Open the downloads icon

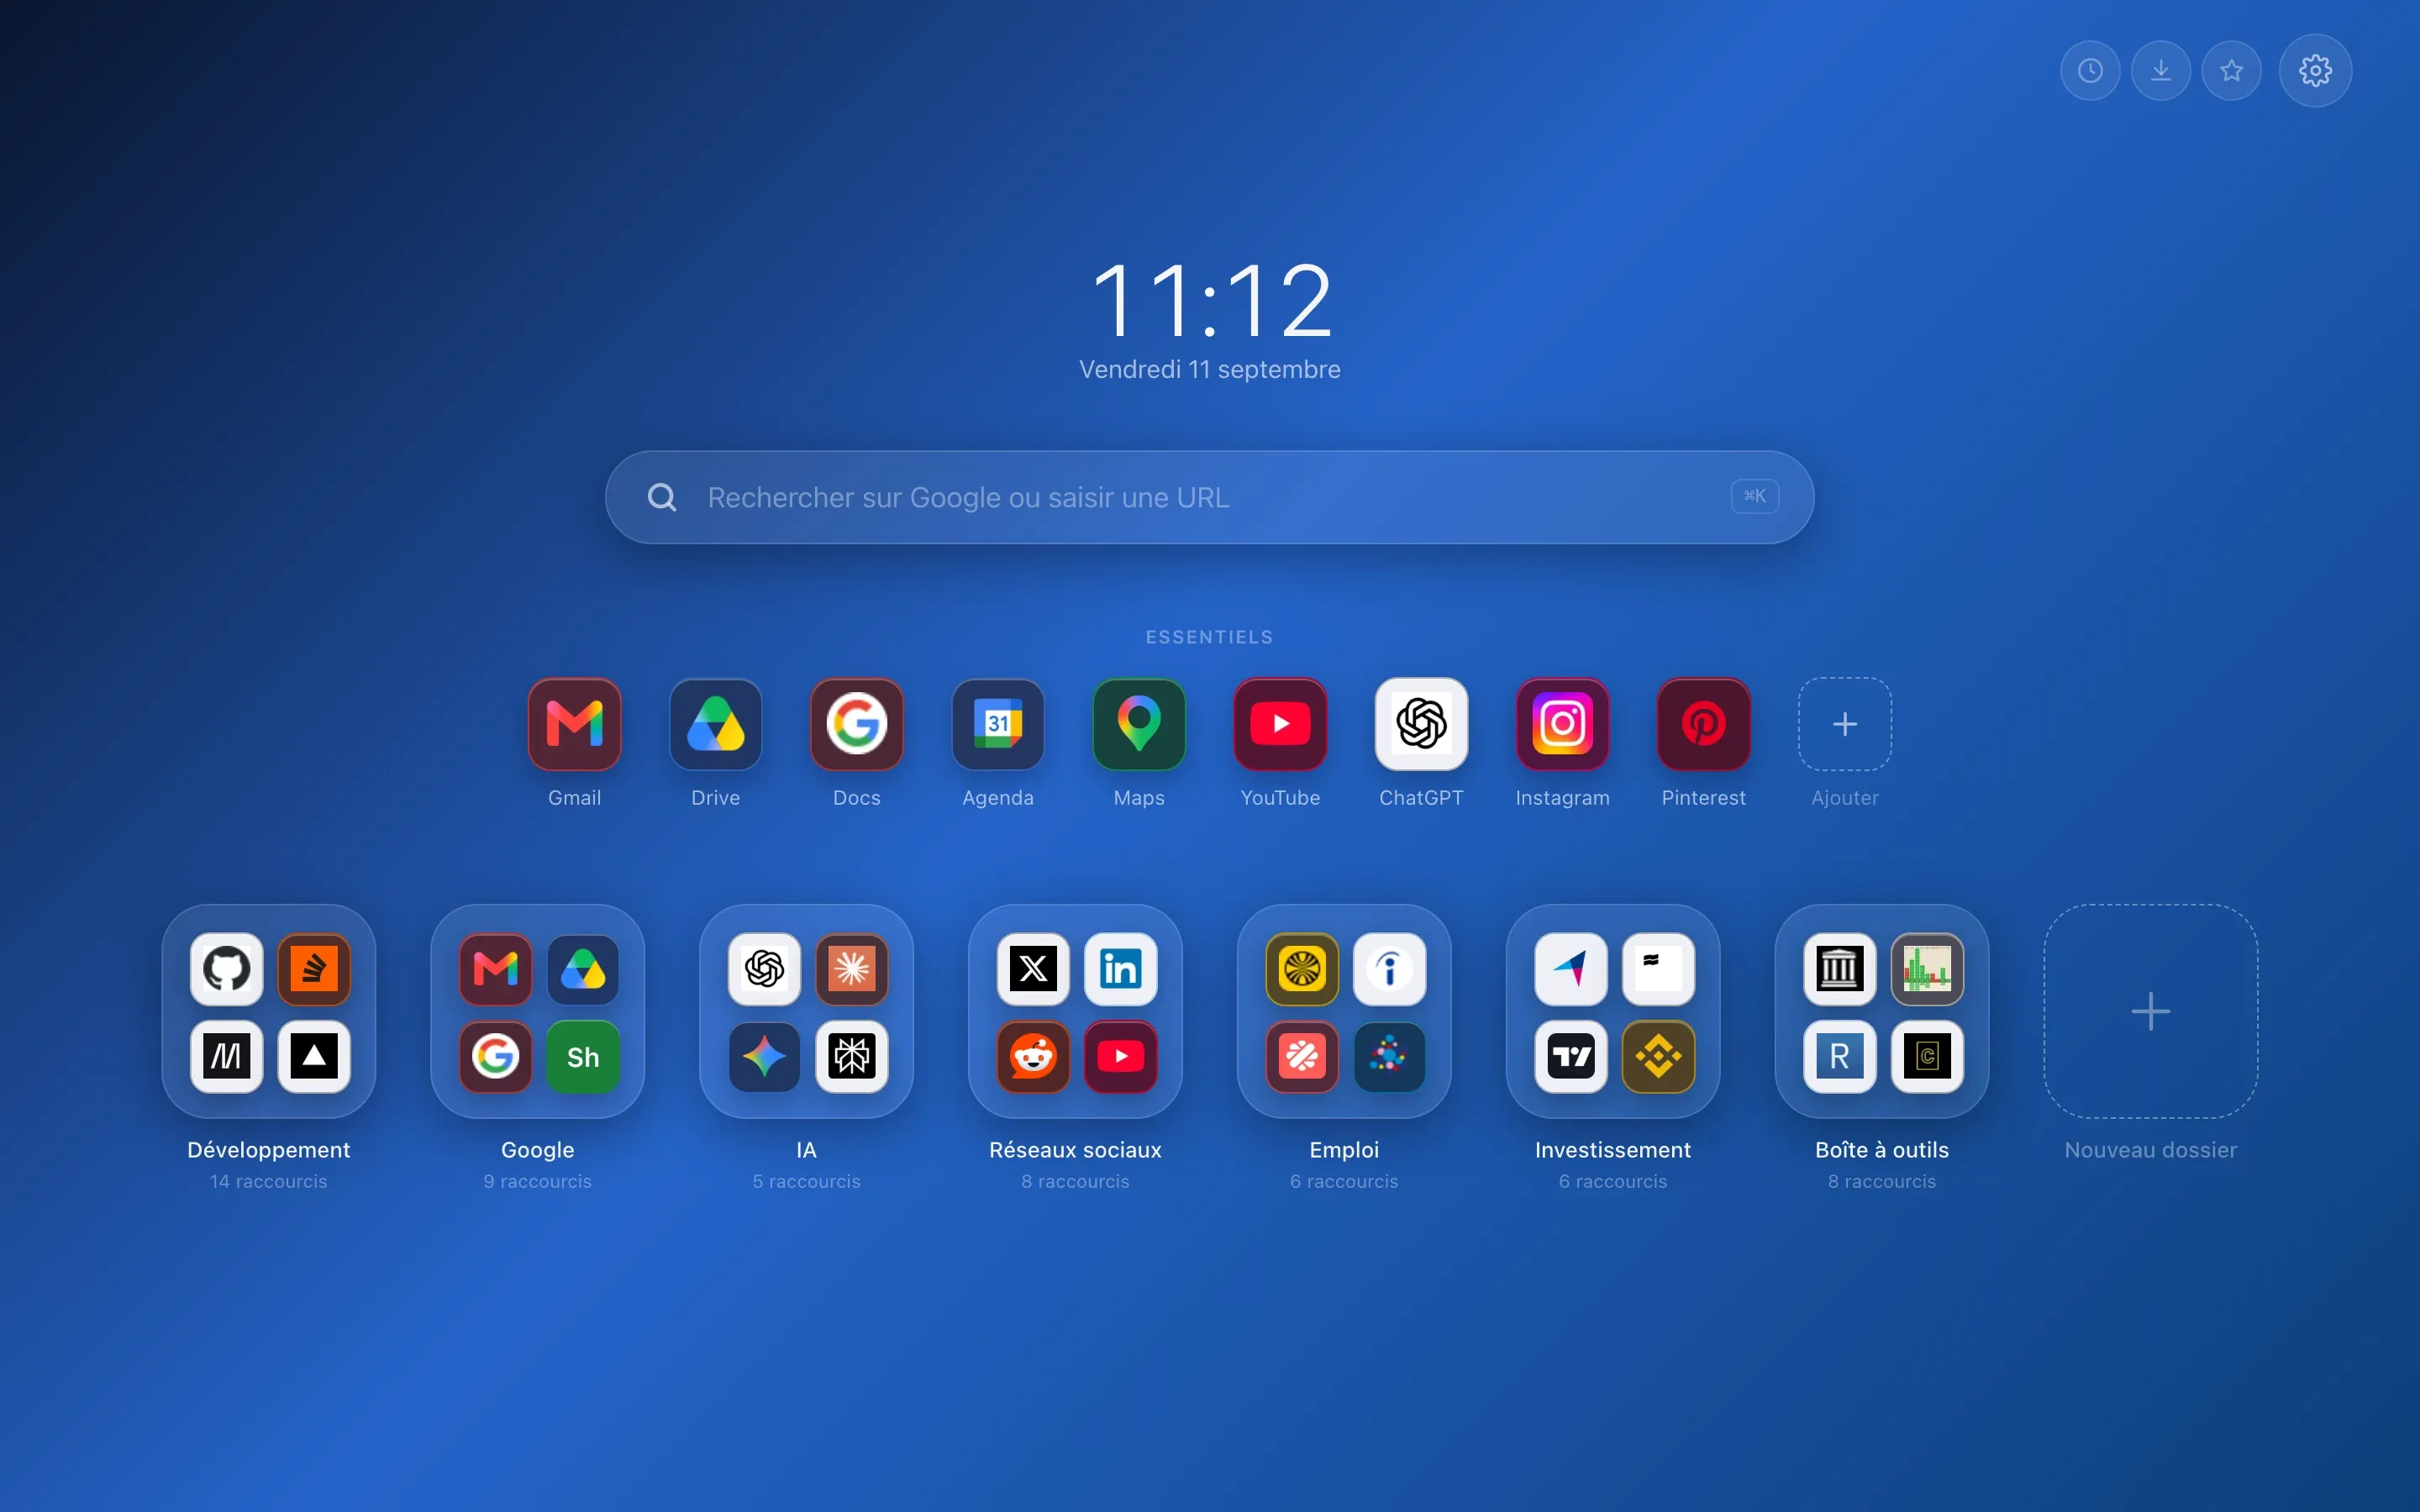[2161, 70]
